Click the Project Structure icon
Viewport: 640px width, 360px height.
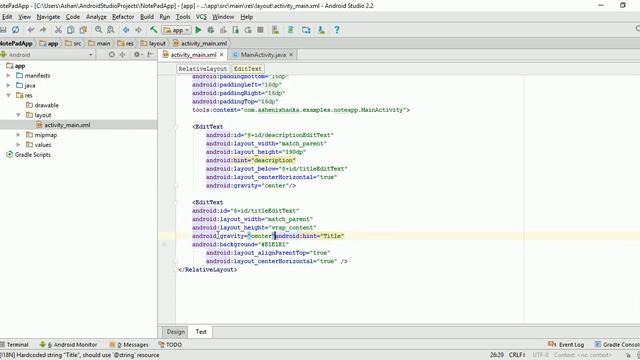point(306,30)
